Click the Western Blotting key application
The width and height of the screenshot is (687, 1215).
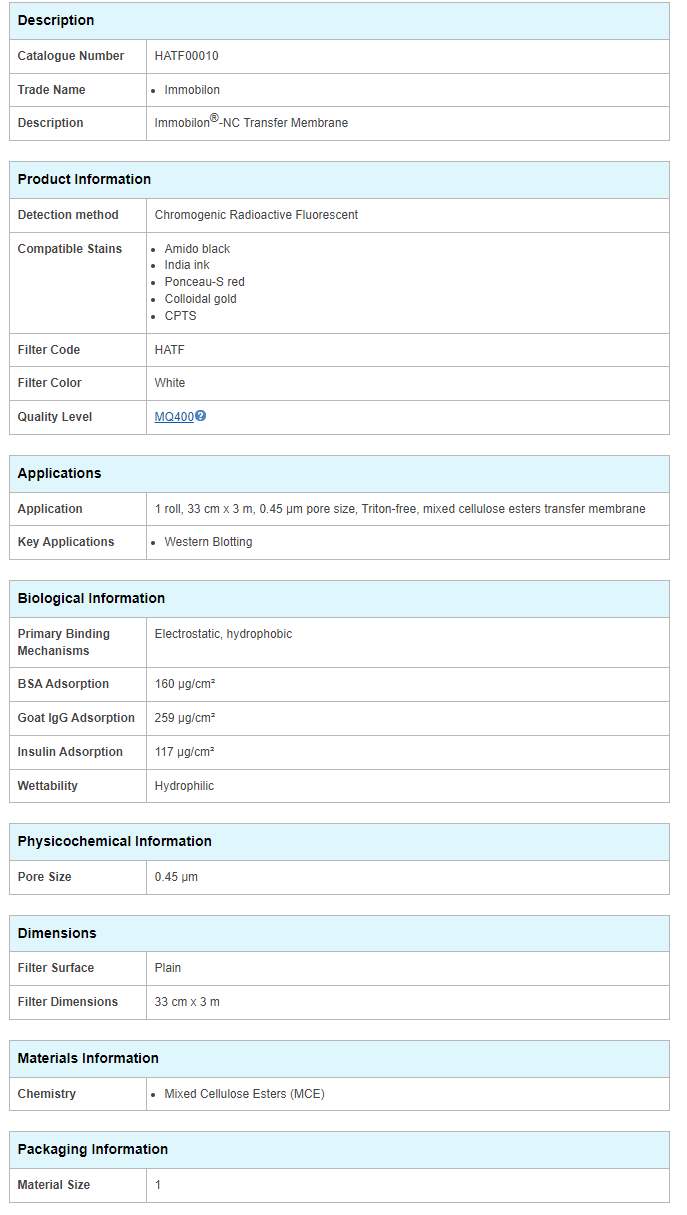click(x=208, y=542)
